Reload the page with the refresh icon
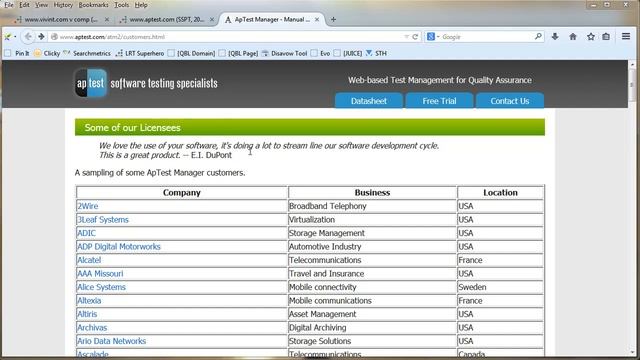Image resolution: width=640 pixels, height=360 pixels. (415, 37)
